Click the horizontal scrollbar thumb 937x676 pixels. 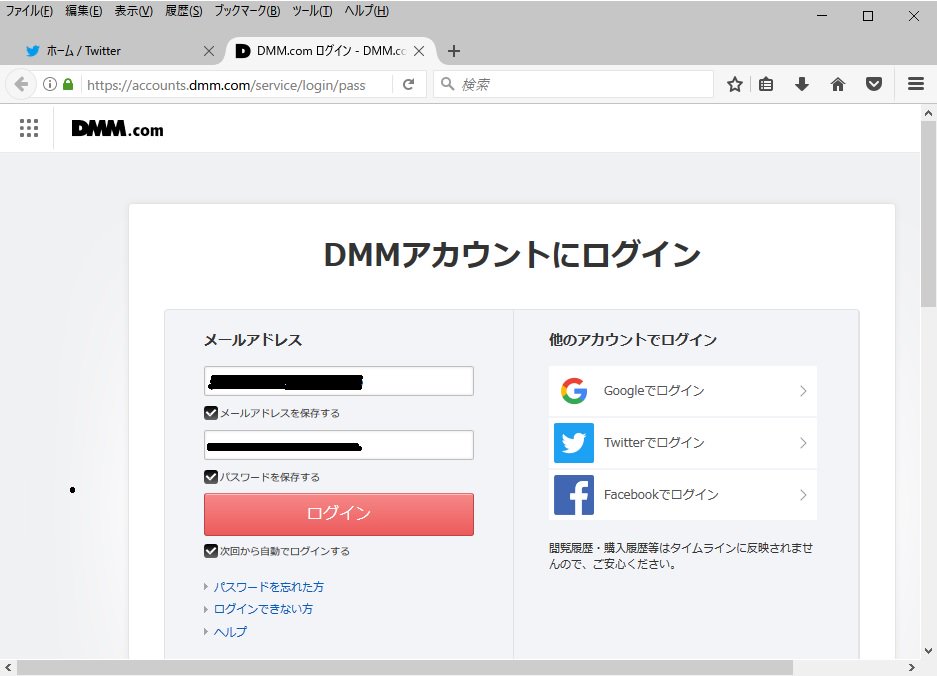click(405, 667)
